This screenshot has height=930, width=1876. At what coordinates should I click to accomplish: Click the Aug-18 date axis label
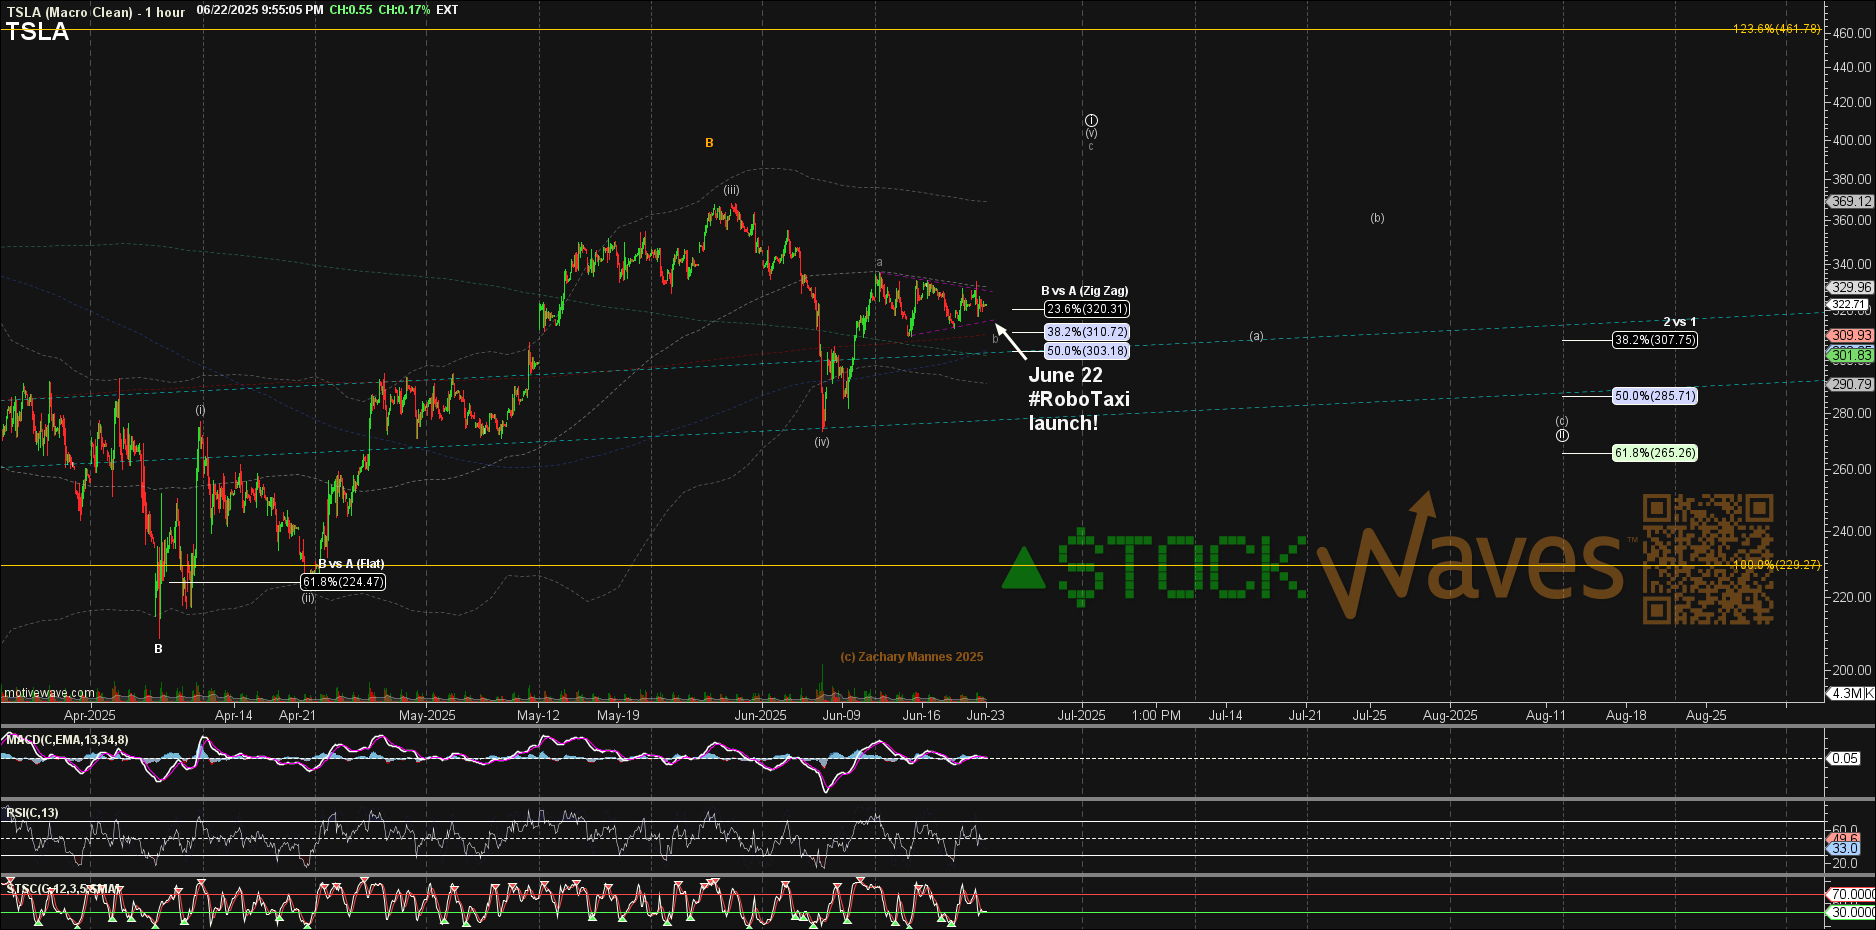tap(1626, 715)
